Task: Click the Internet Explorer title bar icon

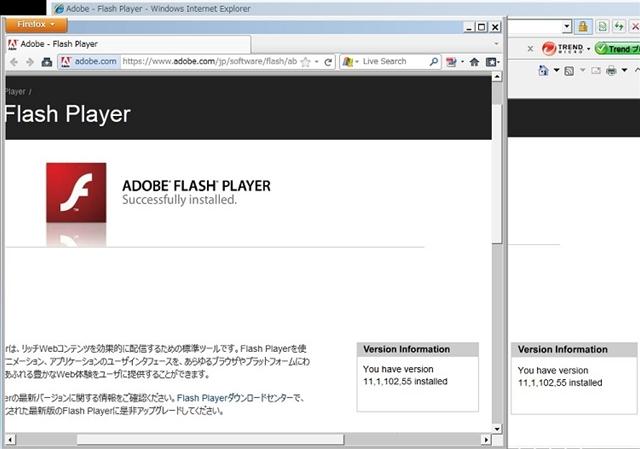Action: point(59,9)
